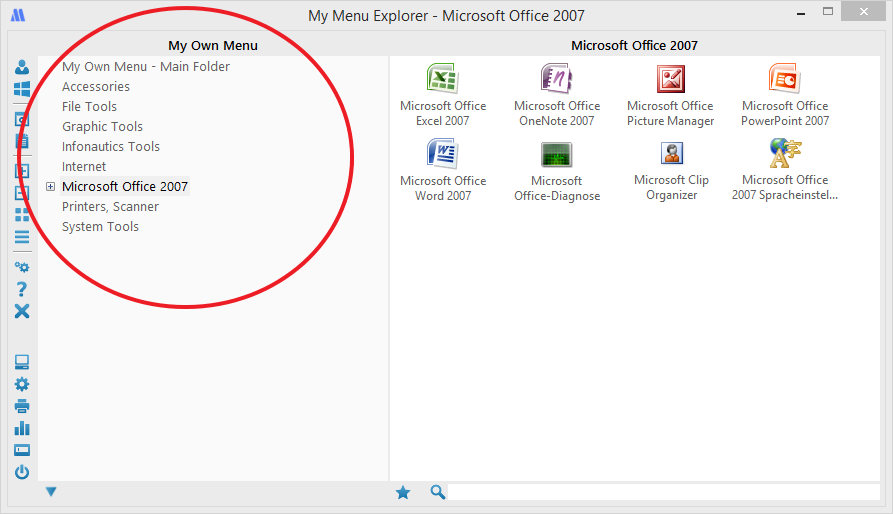Open Microsoft Office OneNote 2007
This screenshot has width=893, height=514.
556,96
